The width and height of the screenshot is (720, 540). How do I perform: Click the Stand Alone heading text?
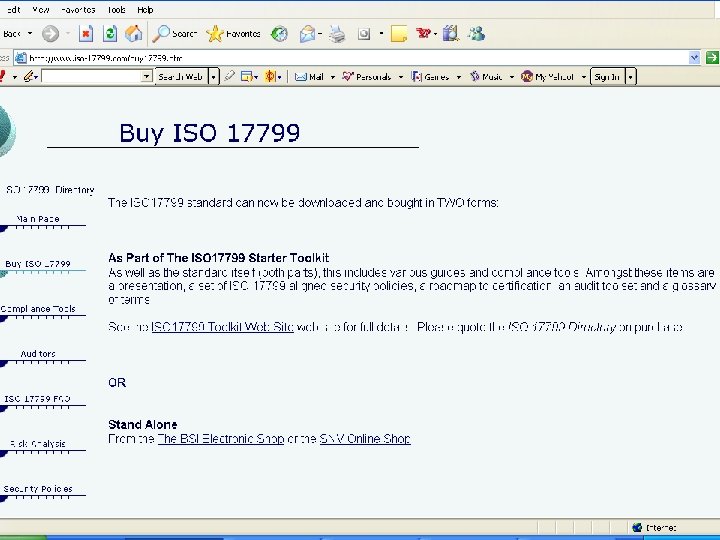point(143,425)
